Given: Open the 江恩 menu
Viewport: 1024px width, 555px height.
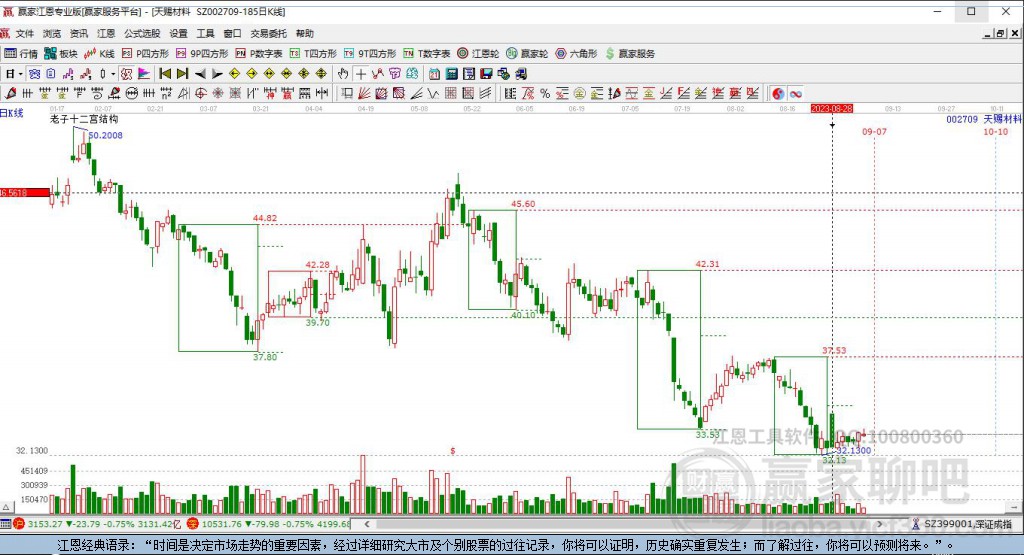Looking at the screenshot, I should pos(106,33).
